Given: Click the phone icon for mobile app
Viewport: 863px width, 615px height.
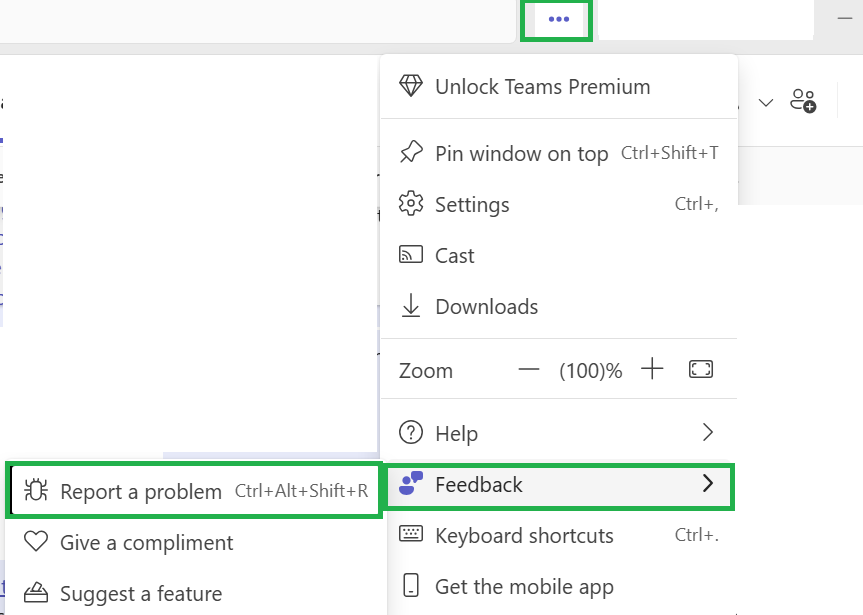Looking at the screenshot, I should 411,585.
